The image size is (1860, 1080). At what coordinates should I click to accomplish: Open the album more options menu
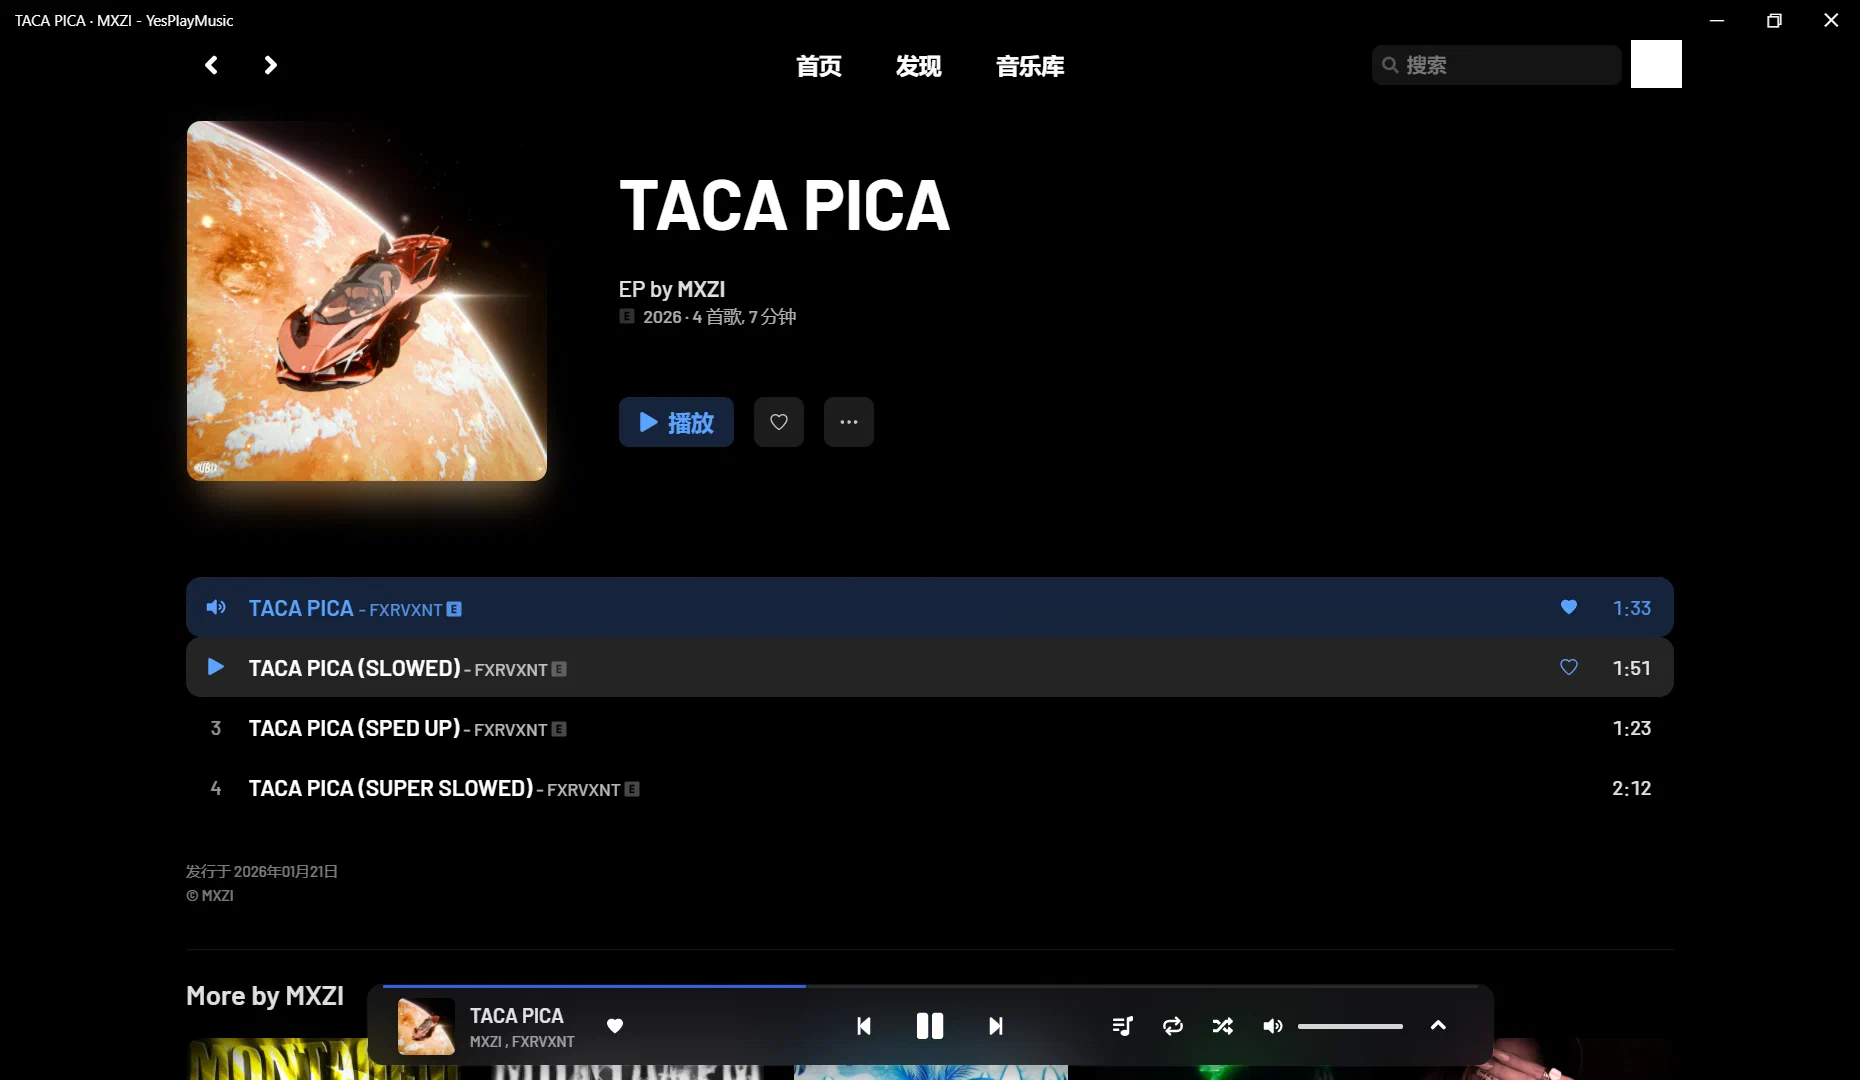[849, 422]
